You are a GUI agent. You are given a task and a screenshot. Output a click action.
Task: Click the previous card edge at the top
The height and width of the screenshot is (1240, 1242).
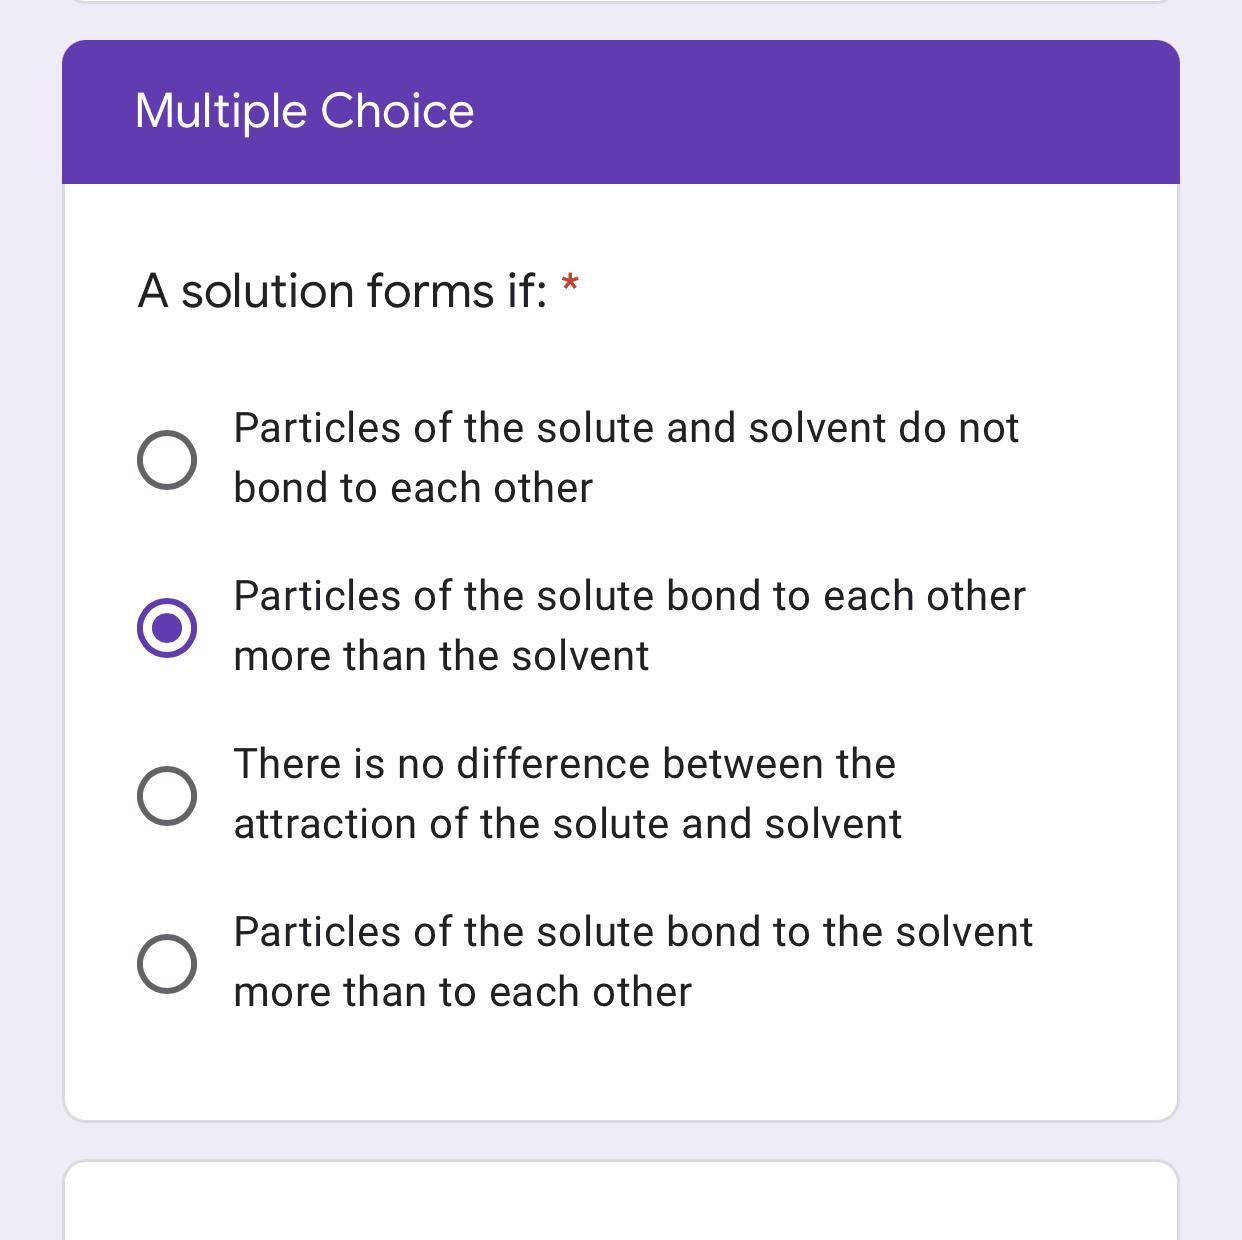point(620,1)
